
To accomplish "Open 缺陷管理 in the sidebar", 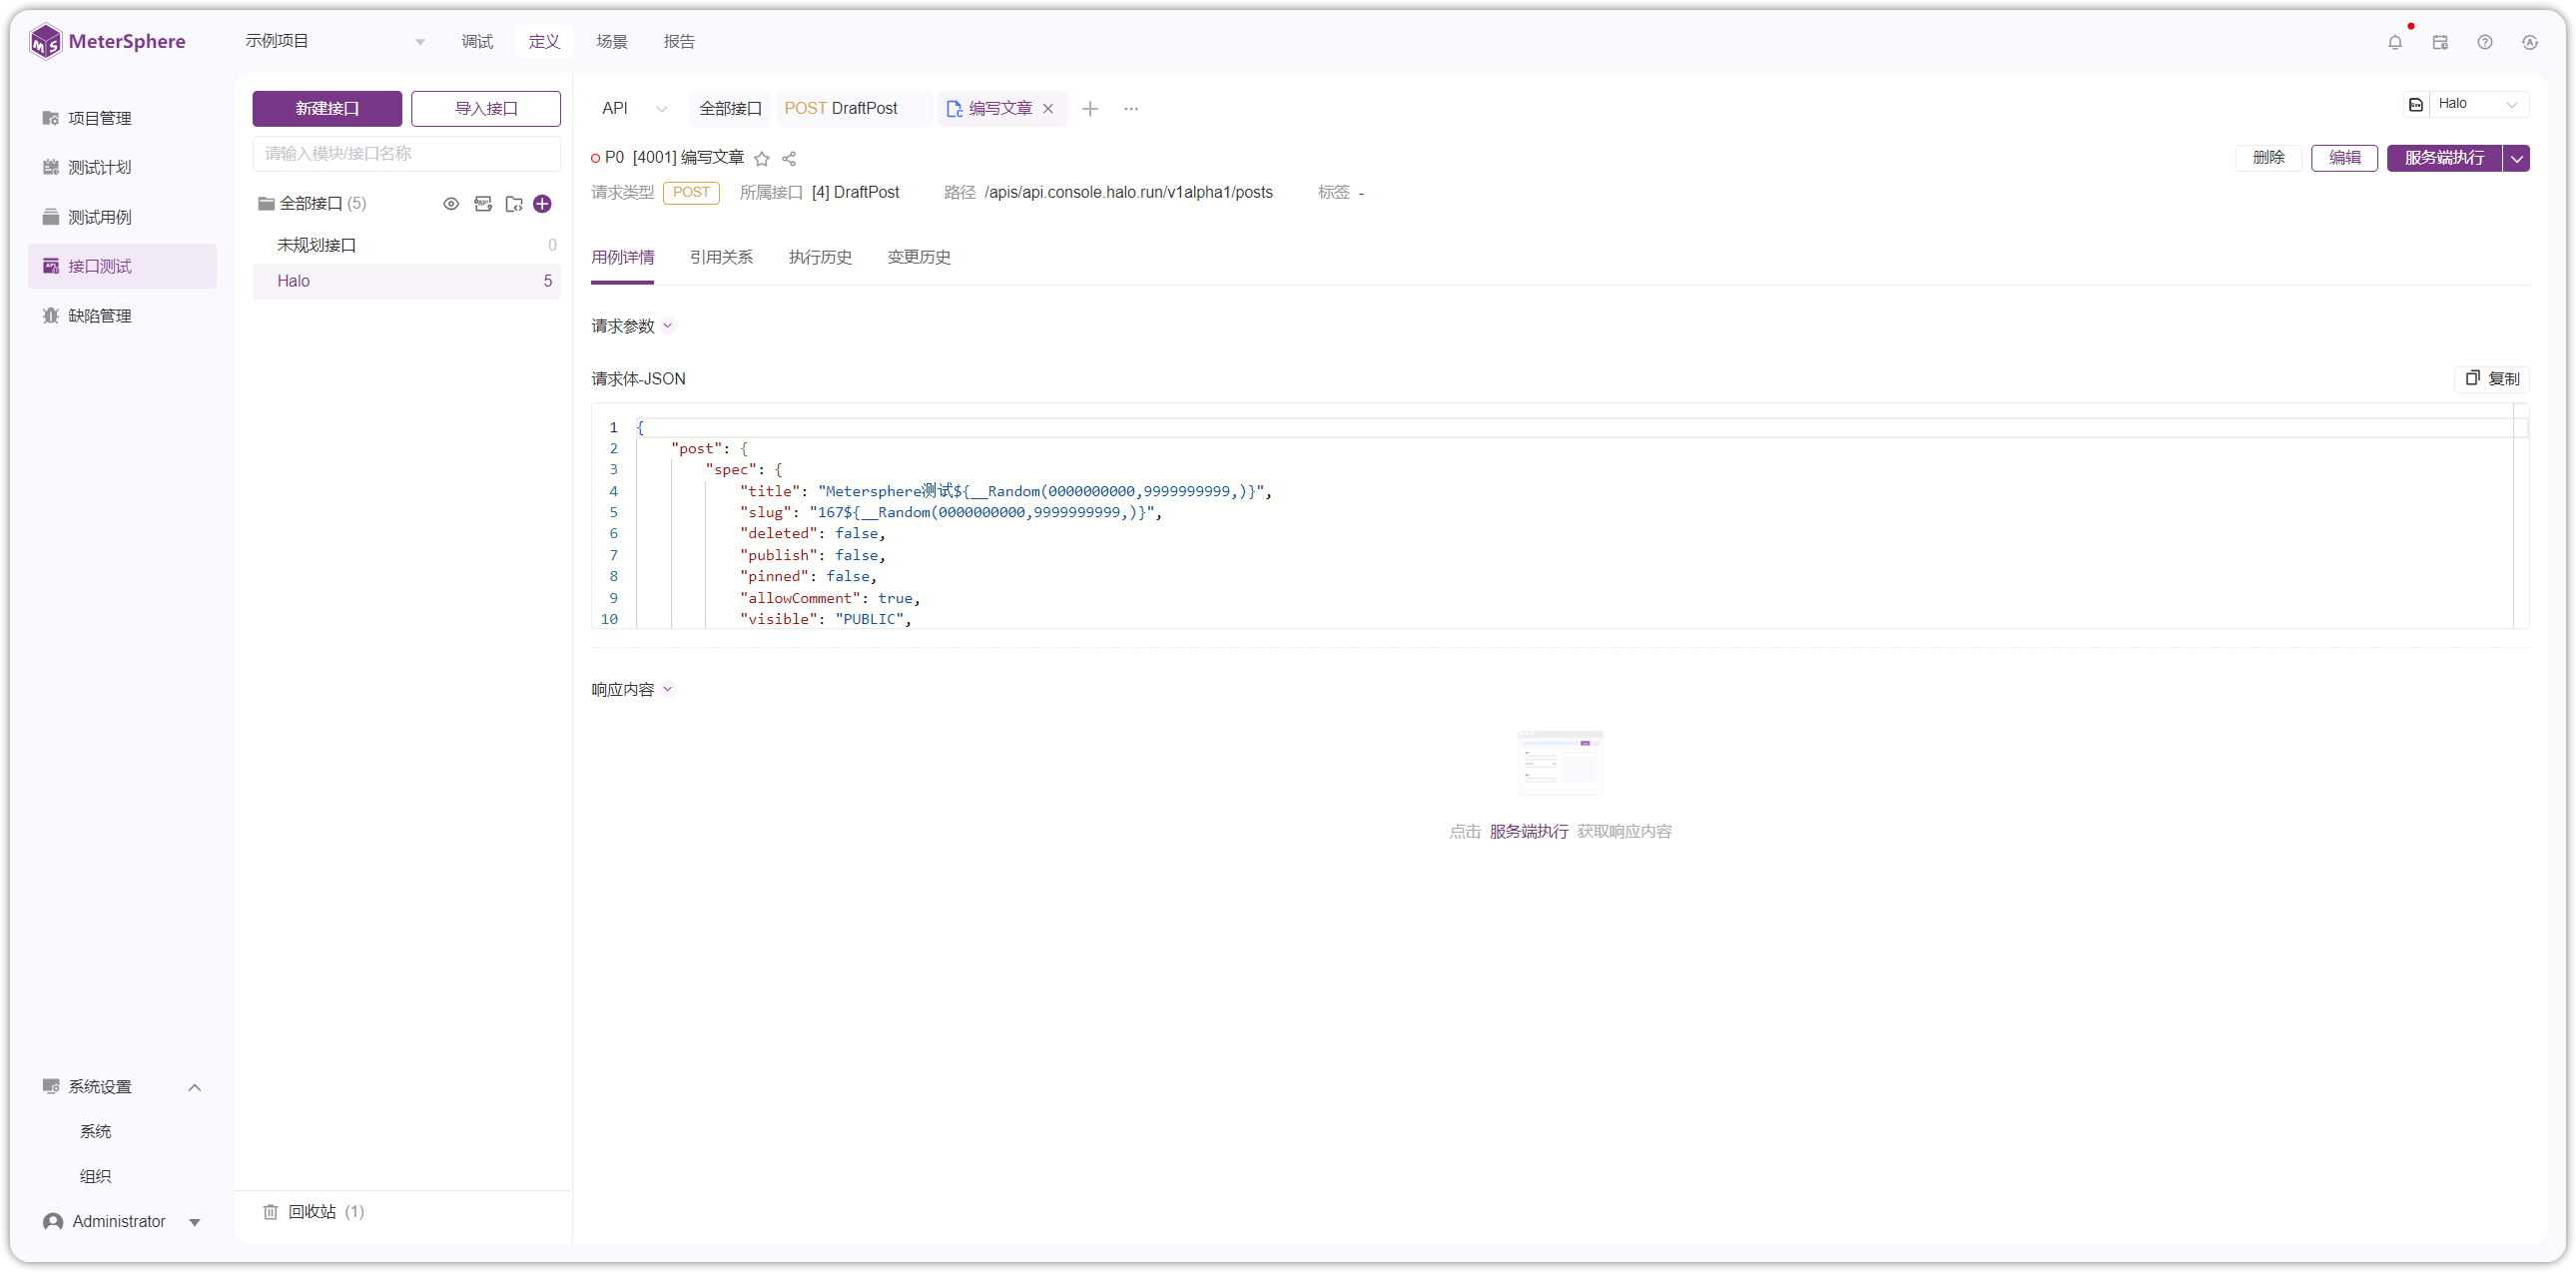I will pyautogui.click(x=122, y=316).
